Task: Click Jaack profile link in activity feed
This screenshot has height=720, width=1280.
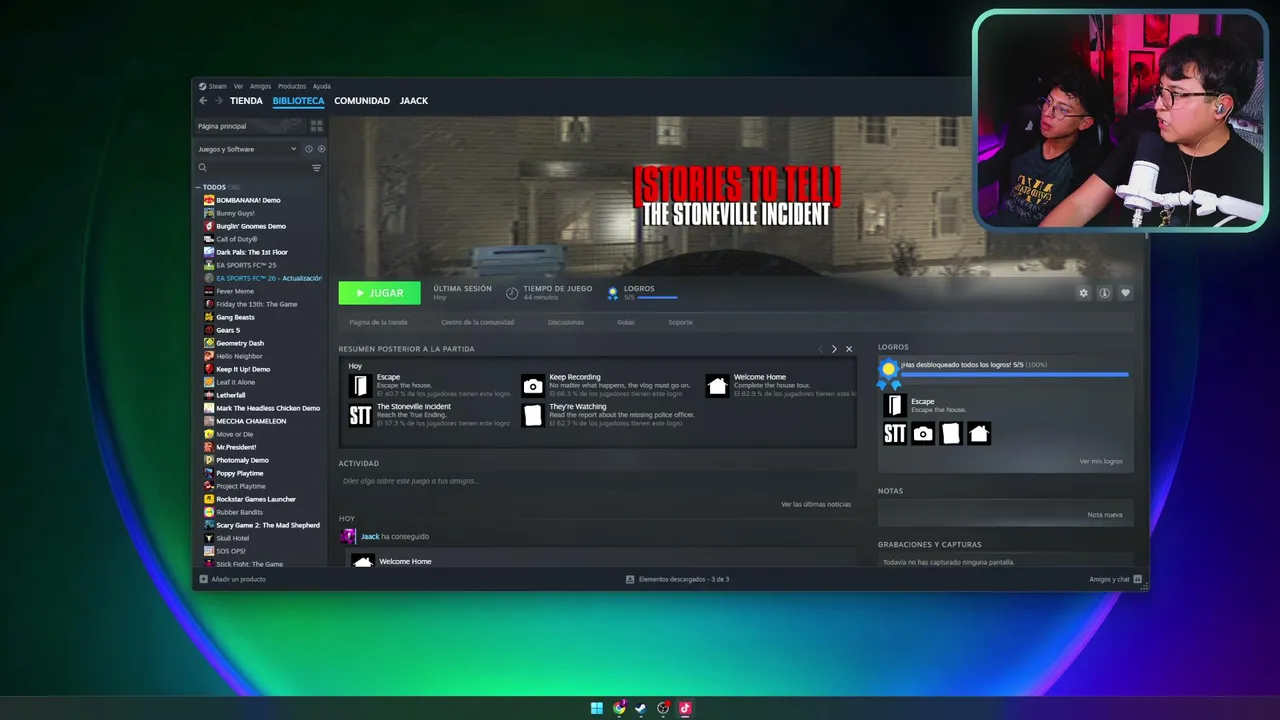Action: point(370,537)
